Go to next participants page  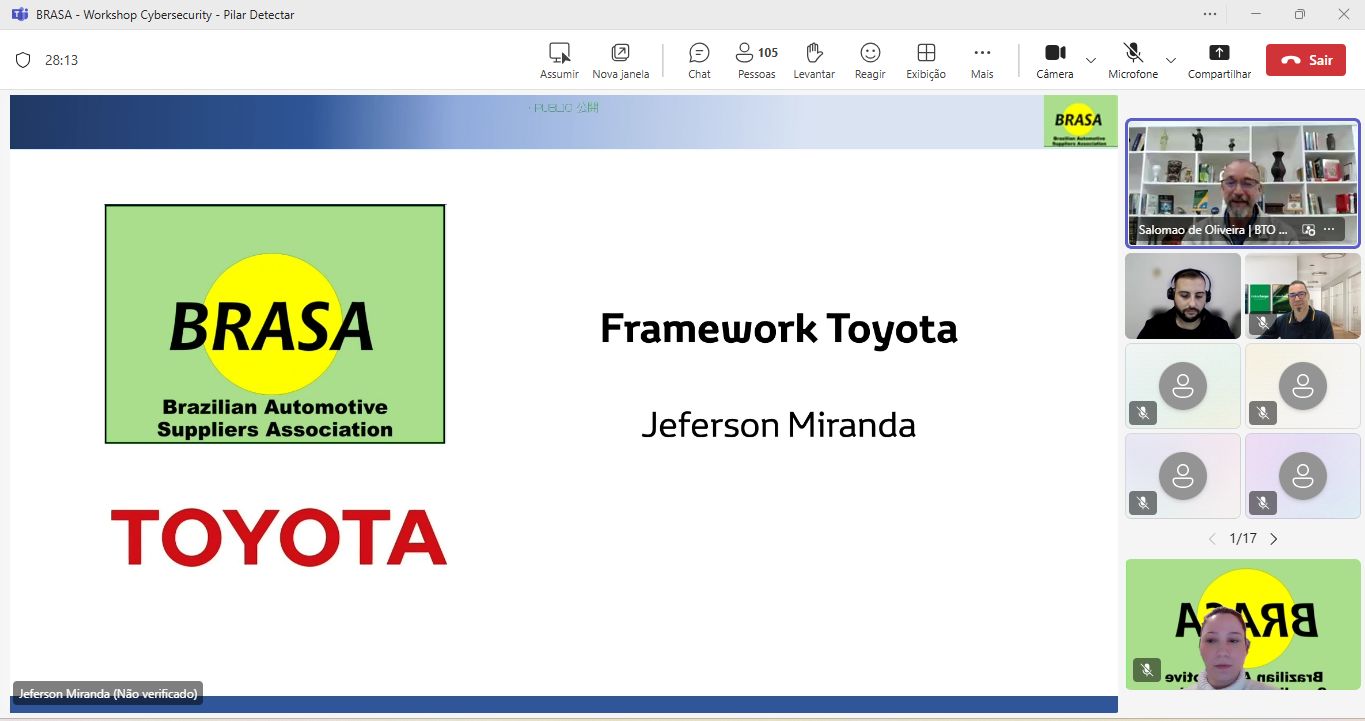[1274, 539]
